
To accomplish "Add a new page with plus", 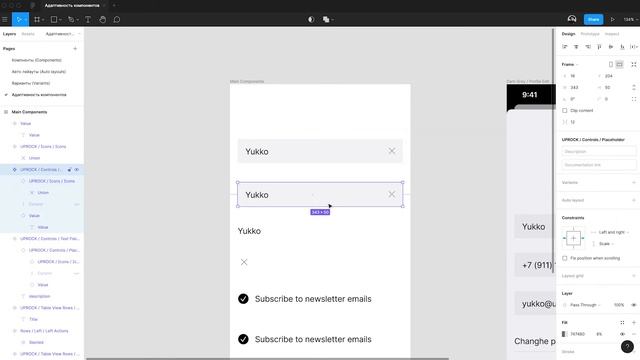I will point(75,49).
